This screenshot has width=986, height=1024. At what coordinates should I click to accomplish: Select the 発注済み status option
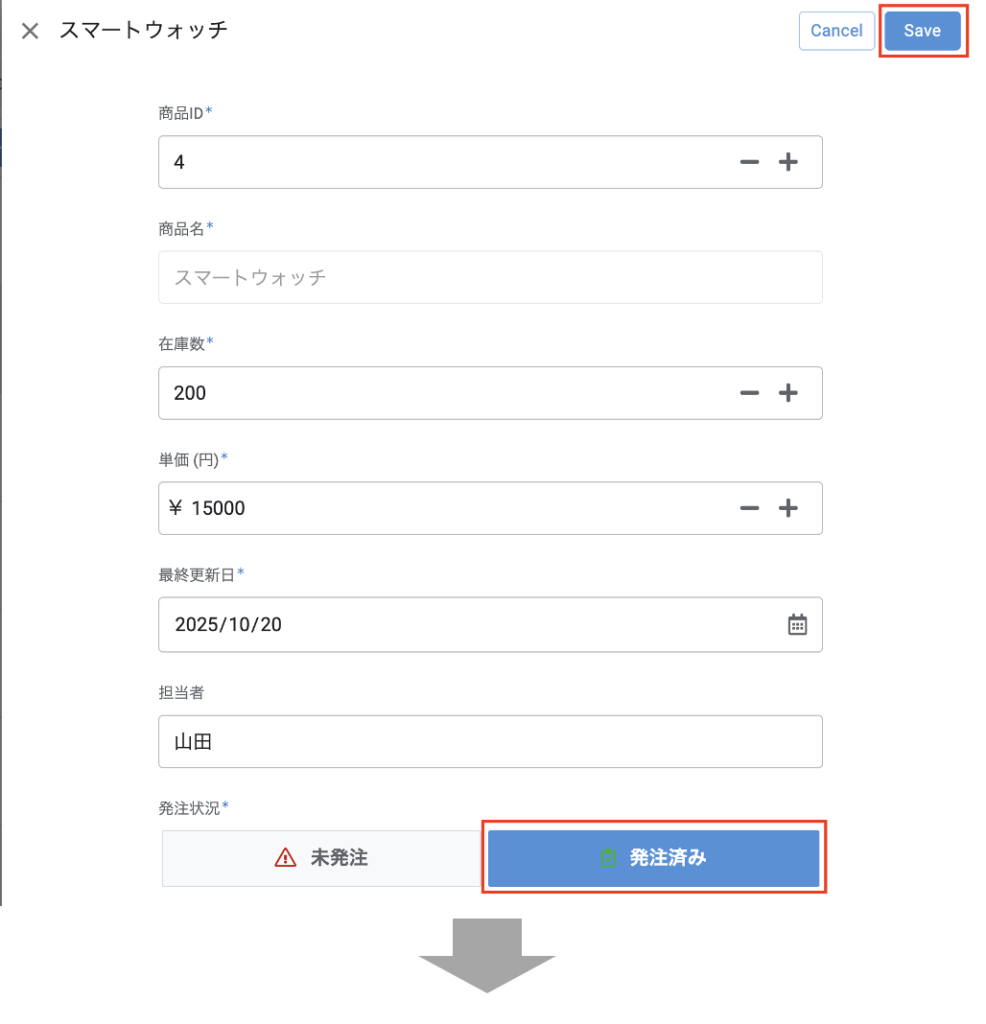click(x=654, y=858)
